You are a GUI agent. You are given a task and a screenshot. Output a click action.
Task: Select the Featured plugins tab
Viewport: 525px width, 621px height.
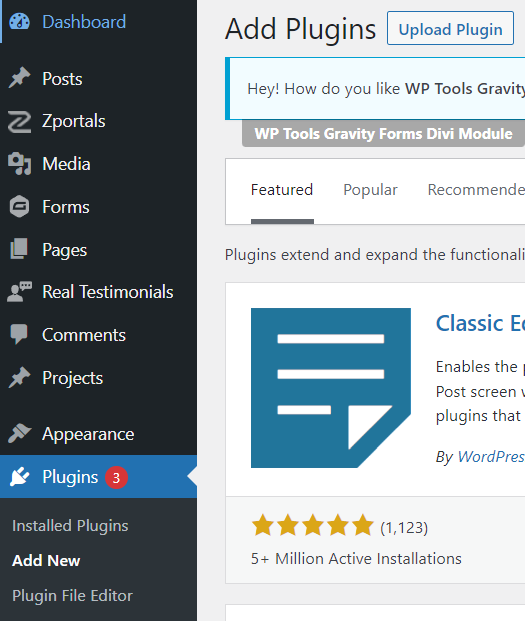click(x=282, y=190)
